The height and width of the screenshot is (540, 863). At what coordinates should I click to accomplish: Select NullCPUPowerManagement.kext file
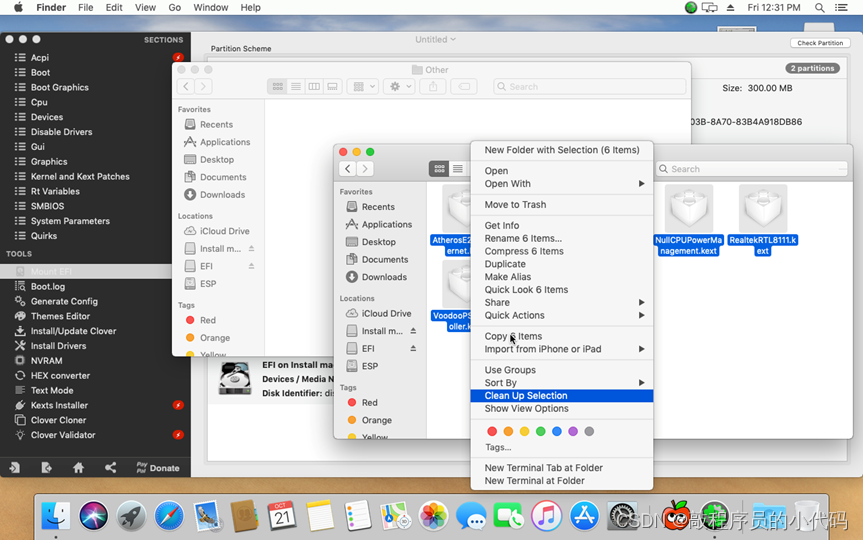(688, 220)
